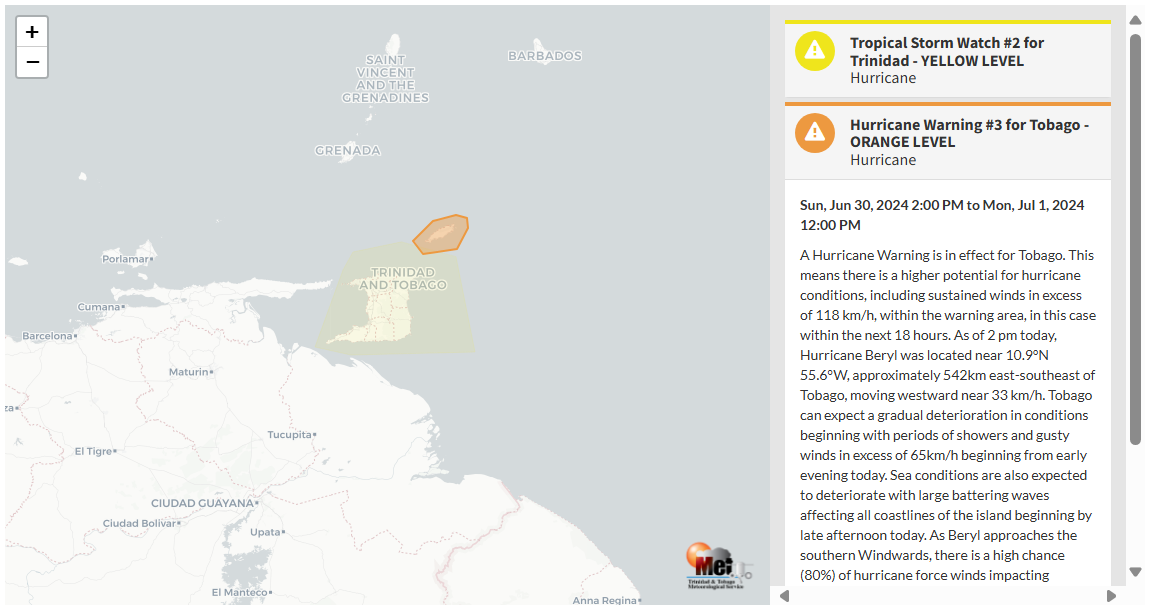Collapse Hurricane Warning #3 for Tobago alert
This screenshot has height=613, width=1153.
point(947,141)
